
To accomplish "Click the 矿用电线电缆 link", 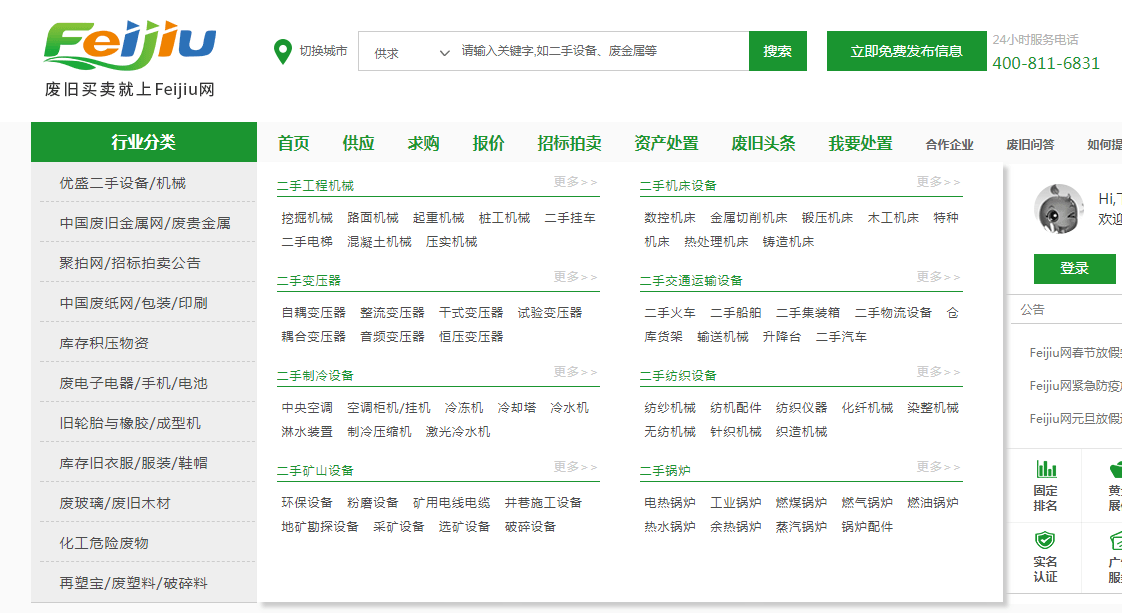I will pos(452,503).
